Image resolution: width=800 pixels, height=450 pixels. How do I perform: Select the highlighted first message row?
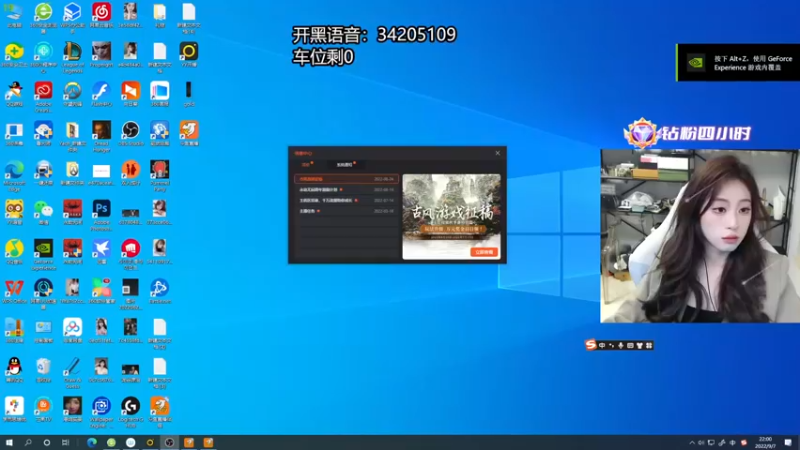(x=346, y=179)
